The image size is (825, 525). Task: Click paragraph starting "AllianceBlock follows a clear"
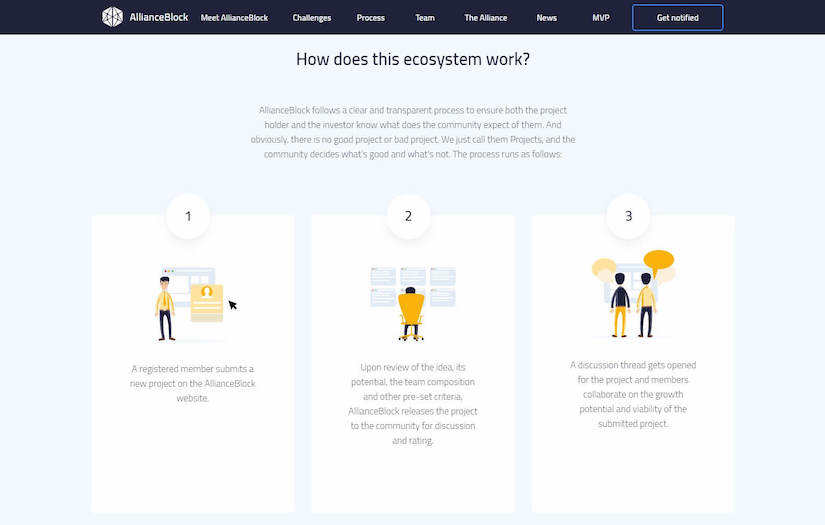coord(412,132)
